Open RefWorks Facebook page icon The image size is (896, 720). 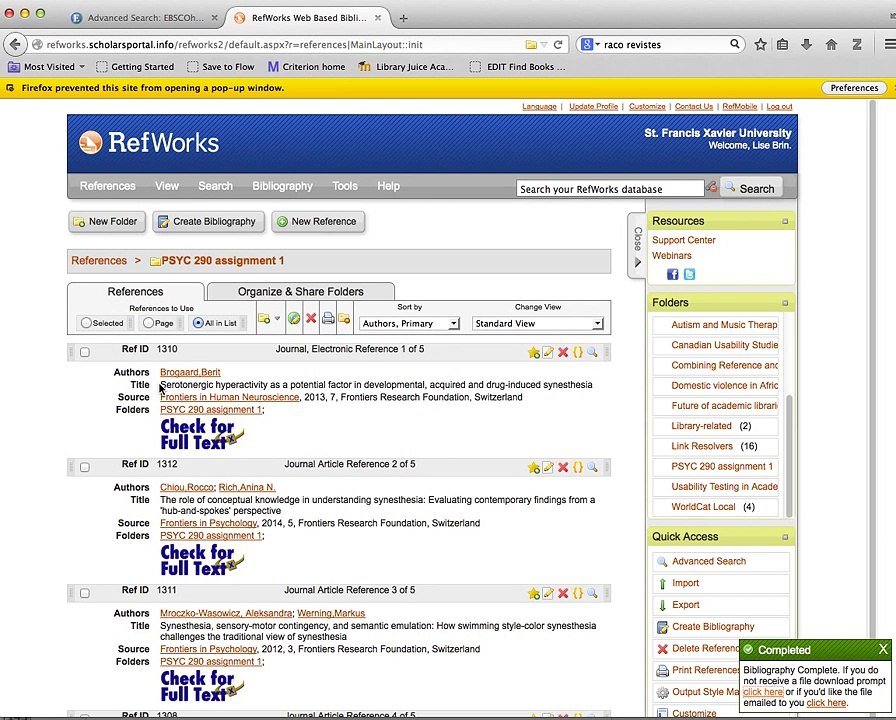(x=673, y=274)
